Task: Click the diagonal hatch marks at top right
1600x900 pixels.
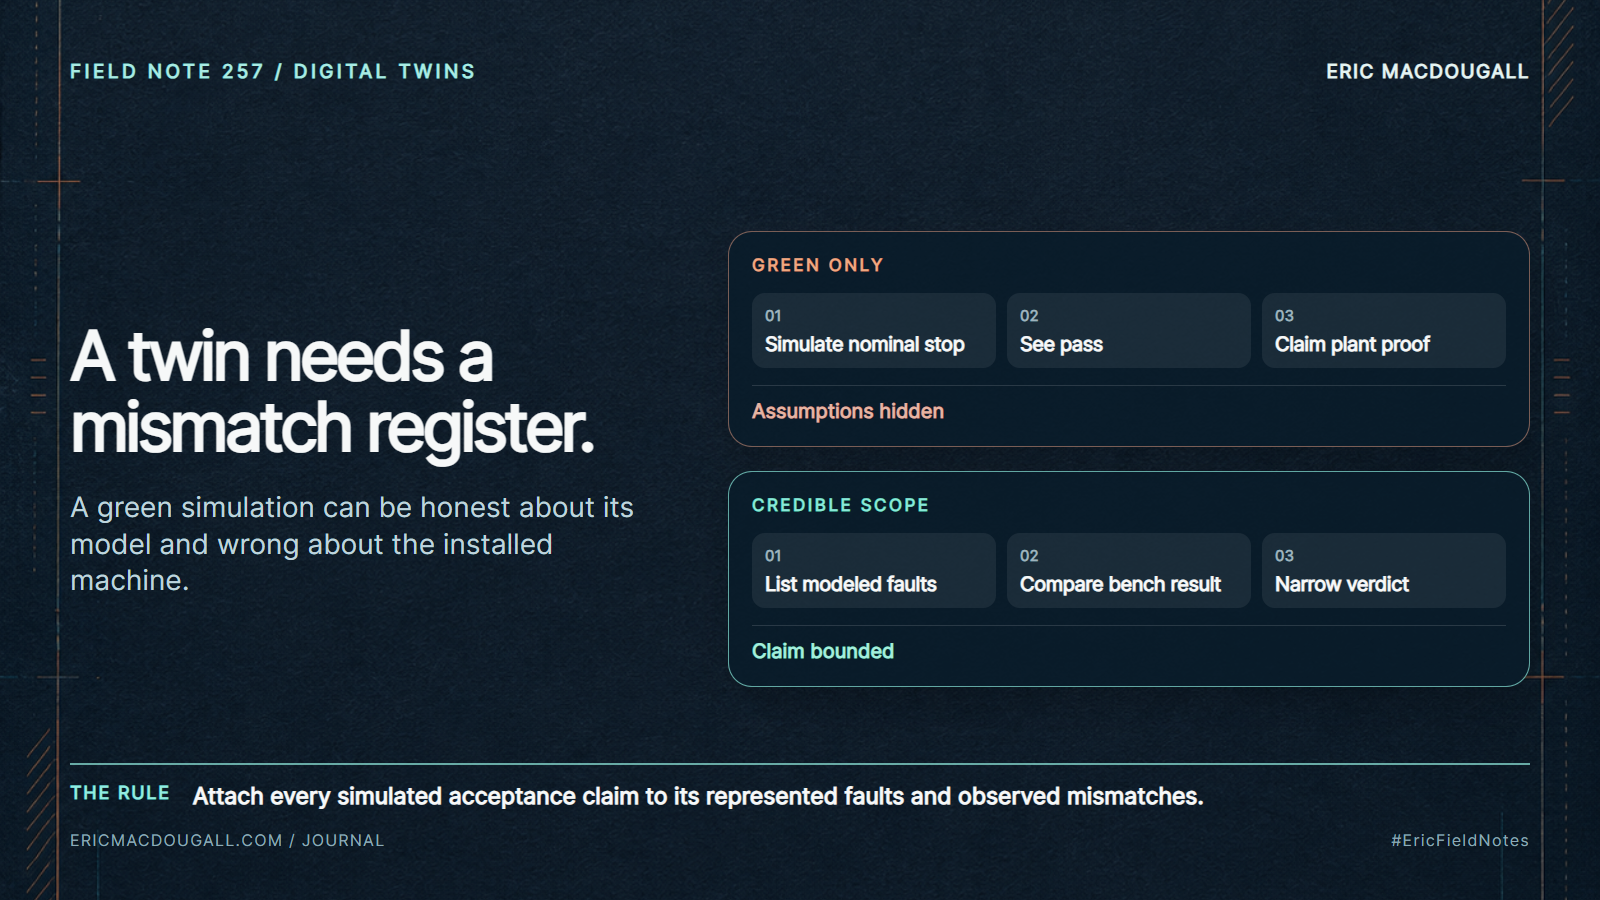Action: pos(1559,62)
